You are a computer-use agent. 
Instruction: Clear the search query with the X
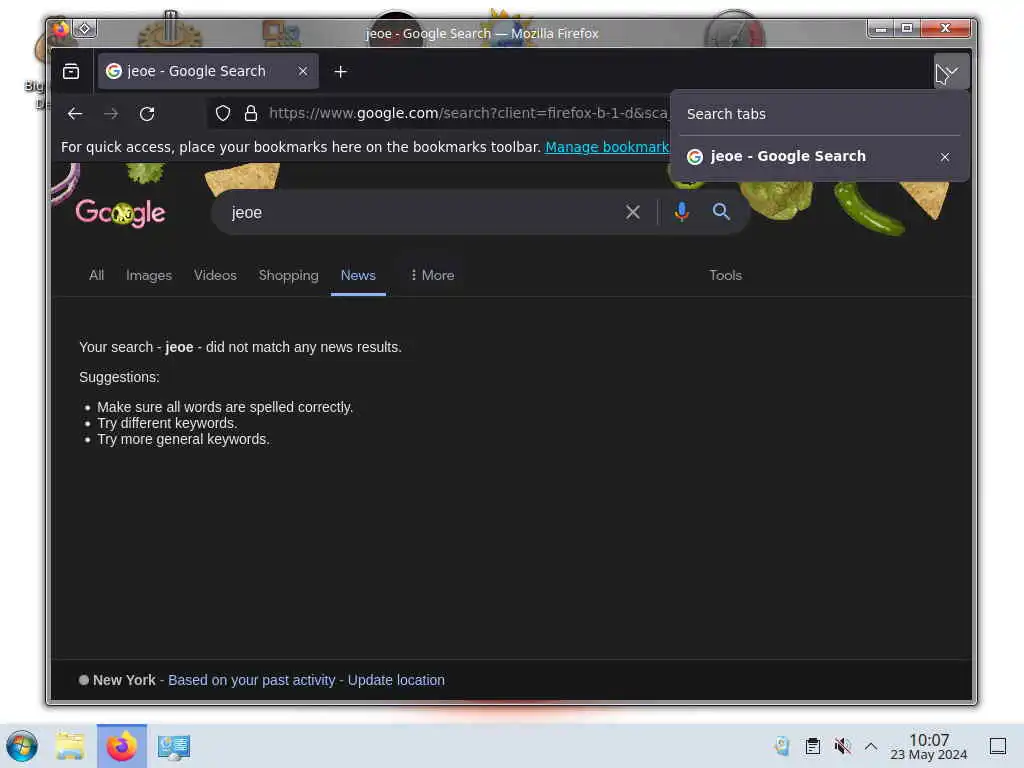click(632, 212)
